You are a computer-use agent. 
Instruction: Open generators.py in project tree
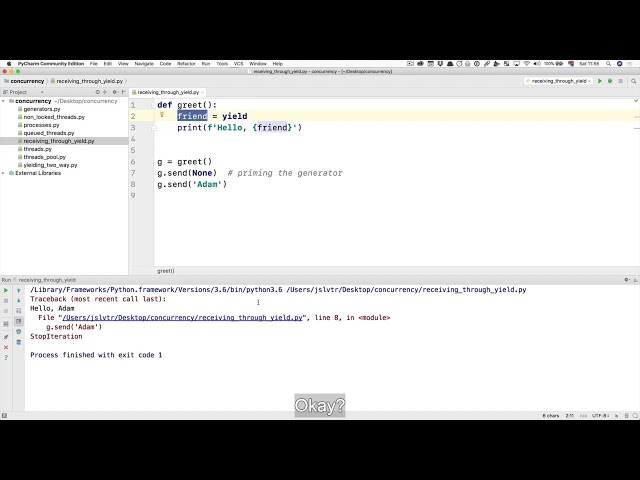42,109
